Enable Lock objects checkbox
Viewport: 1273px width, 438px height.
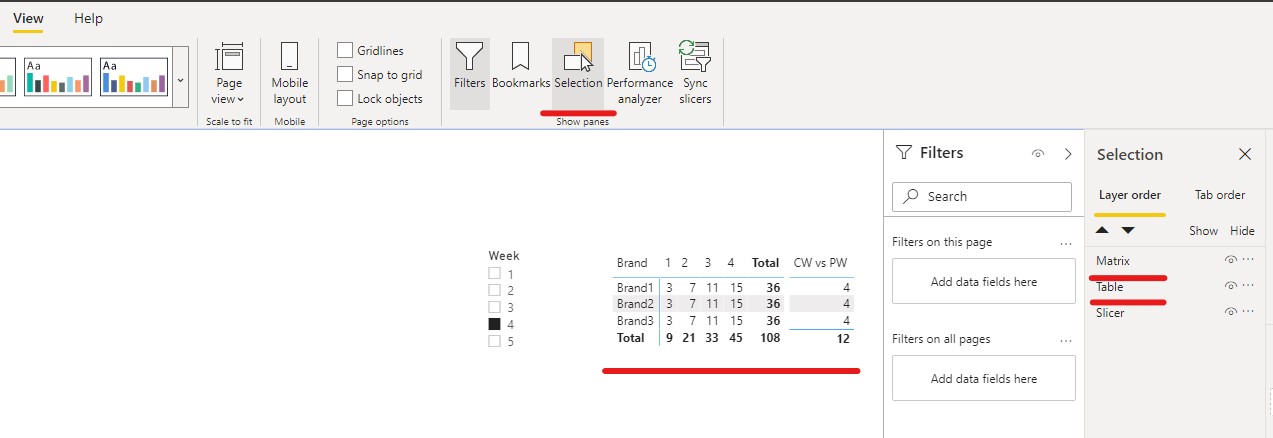pos(345,98)
